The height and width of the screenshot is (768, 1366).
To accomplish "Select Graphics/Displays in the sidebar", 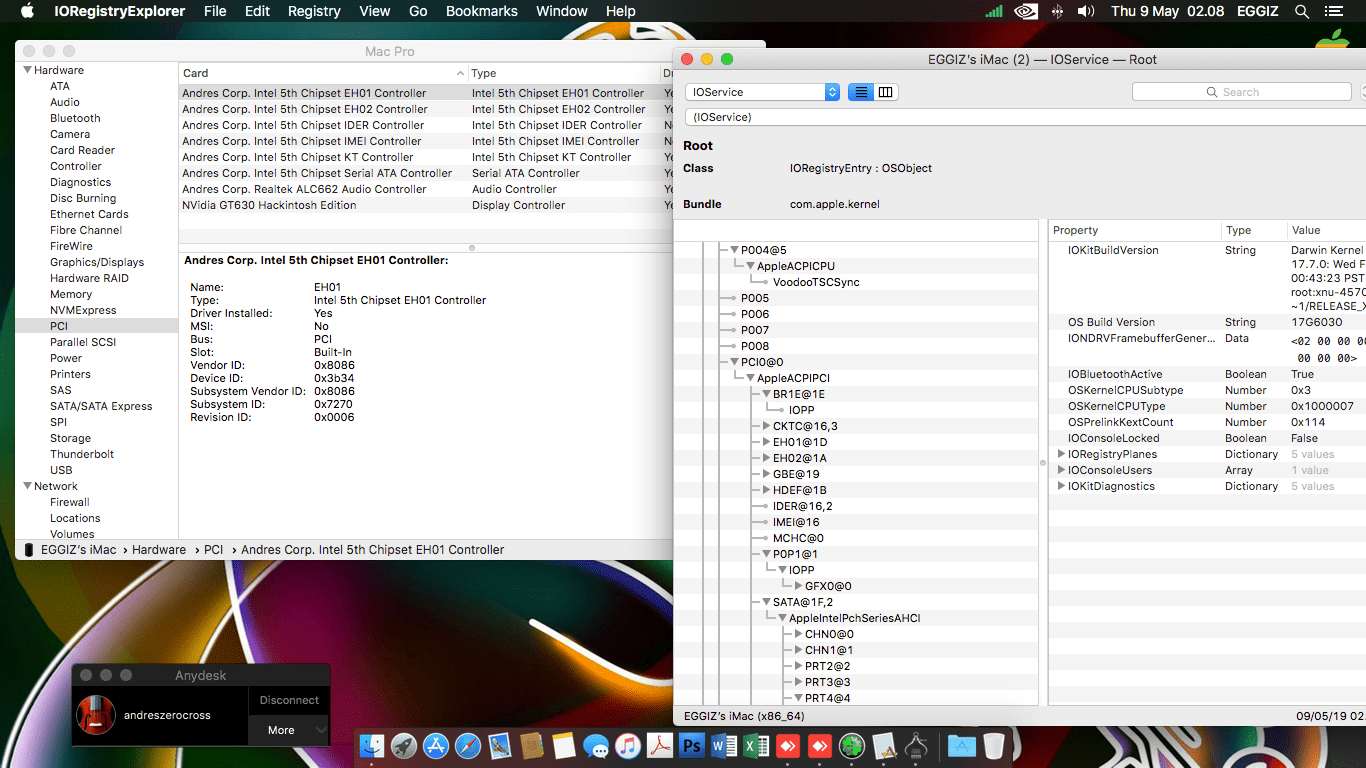I will coord(97,262).
